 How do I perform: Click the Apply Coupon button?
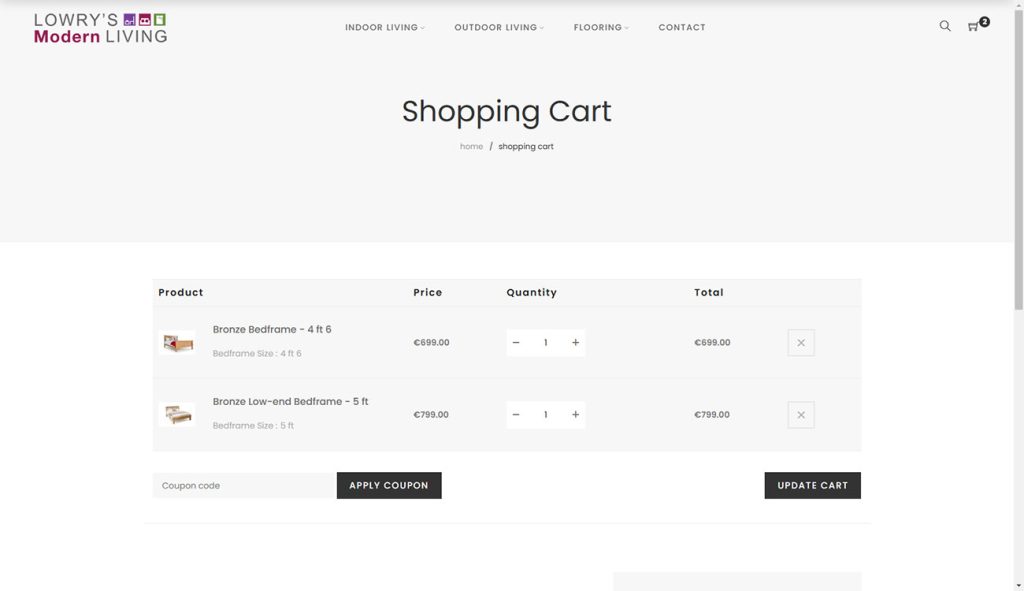pos(389,485)
